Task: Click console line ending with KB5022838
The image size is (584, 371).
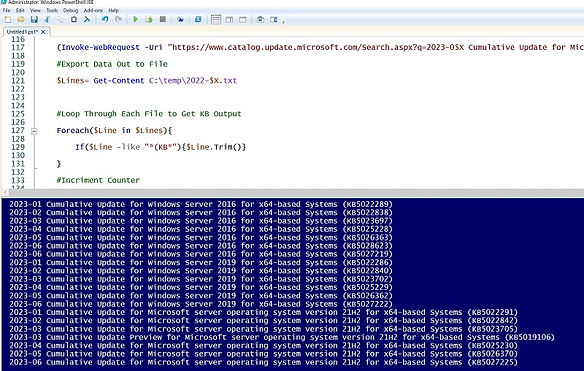Action: [201, 212]
